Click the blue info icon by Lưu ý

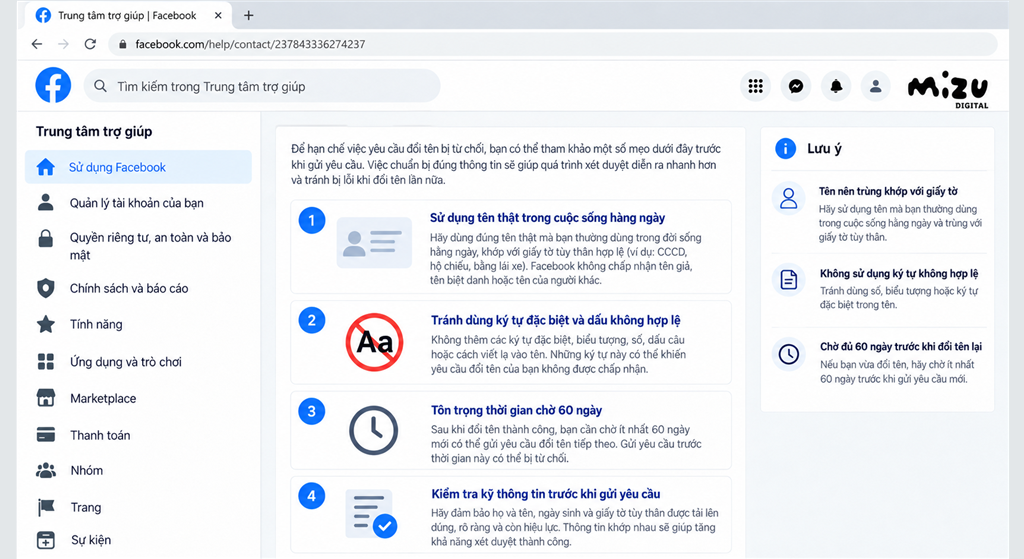point(786,148)
